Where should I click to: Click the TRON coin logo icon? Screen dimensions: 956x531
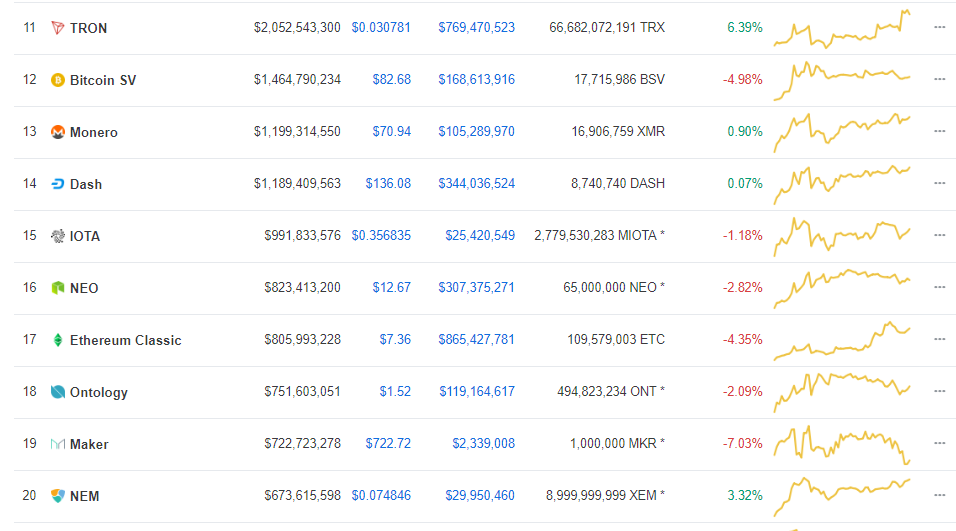[57, 28]
